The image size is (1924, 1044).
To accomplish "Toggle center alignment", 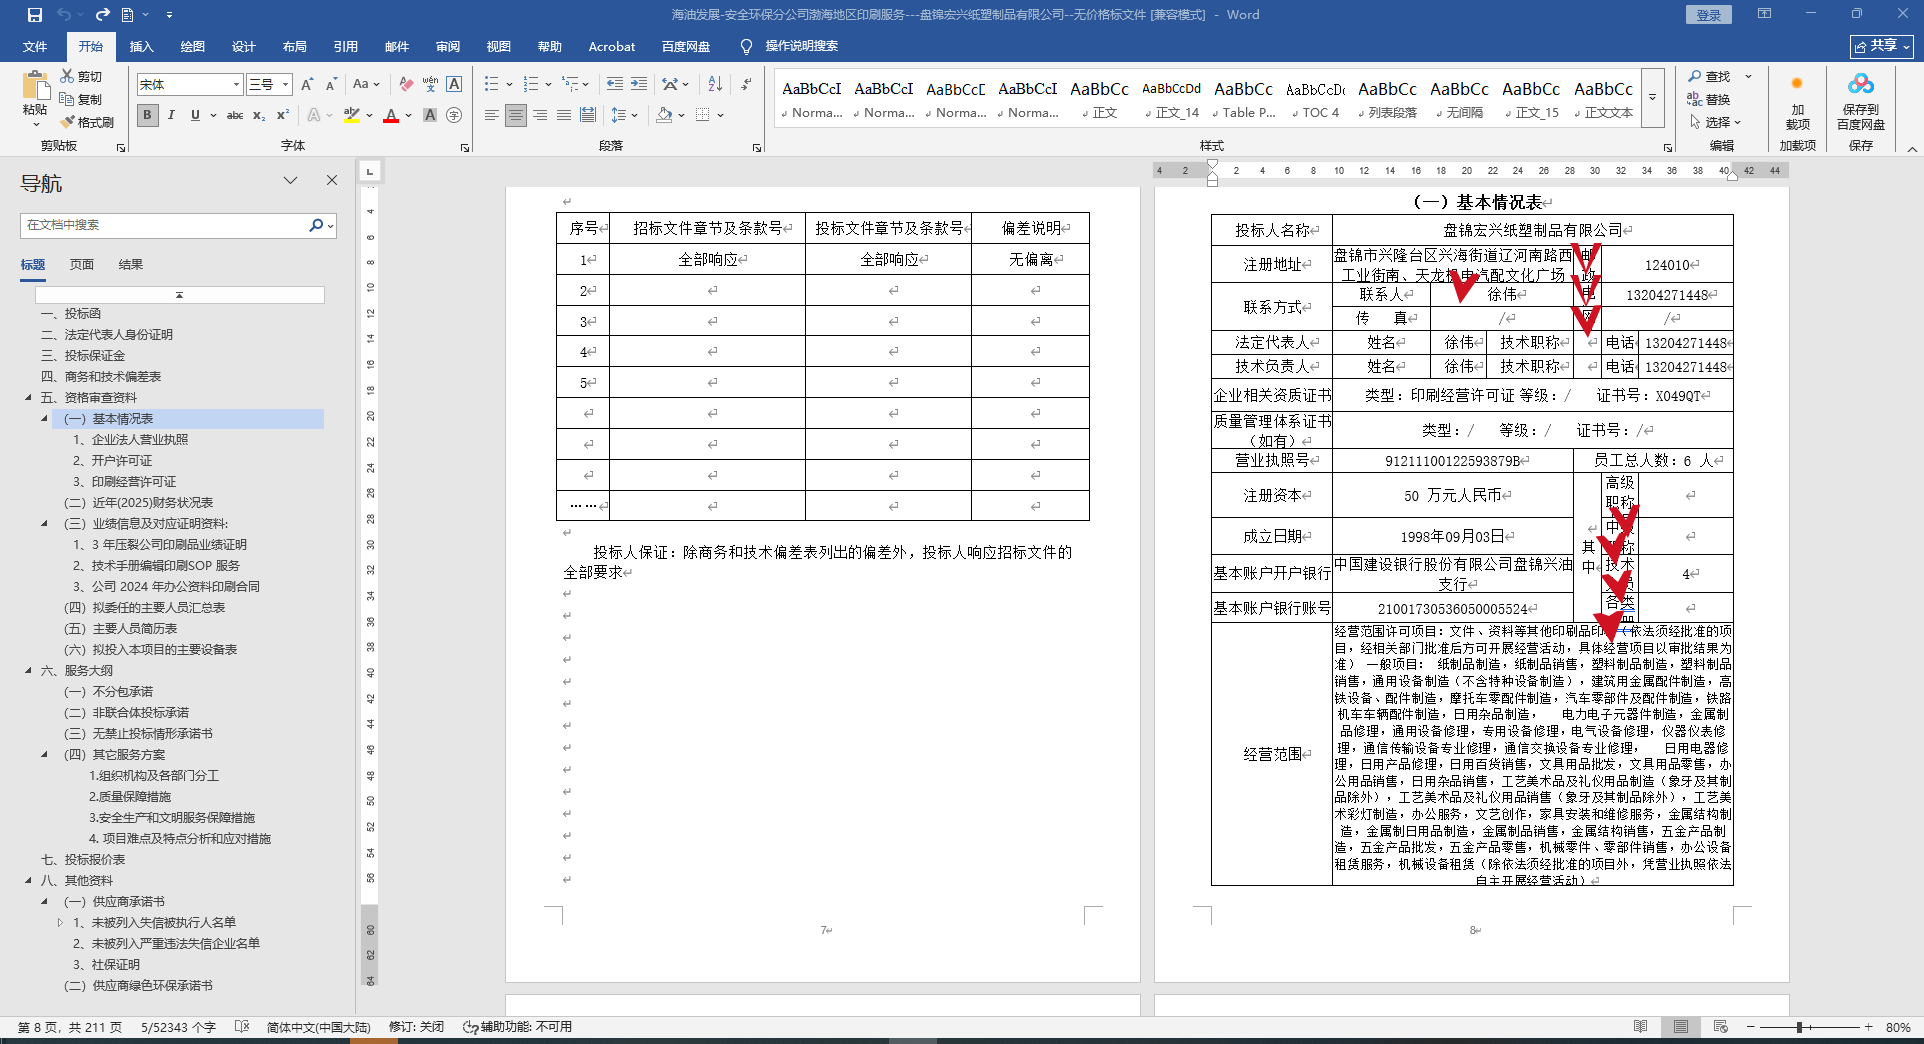I will (515, 115).
